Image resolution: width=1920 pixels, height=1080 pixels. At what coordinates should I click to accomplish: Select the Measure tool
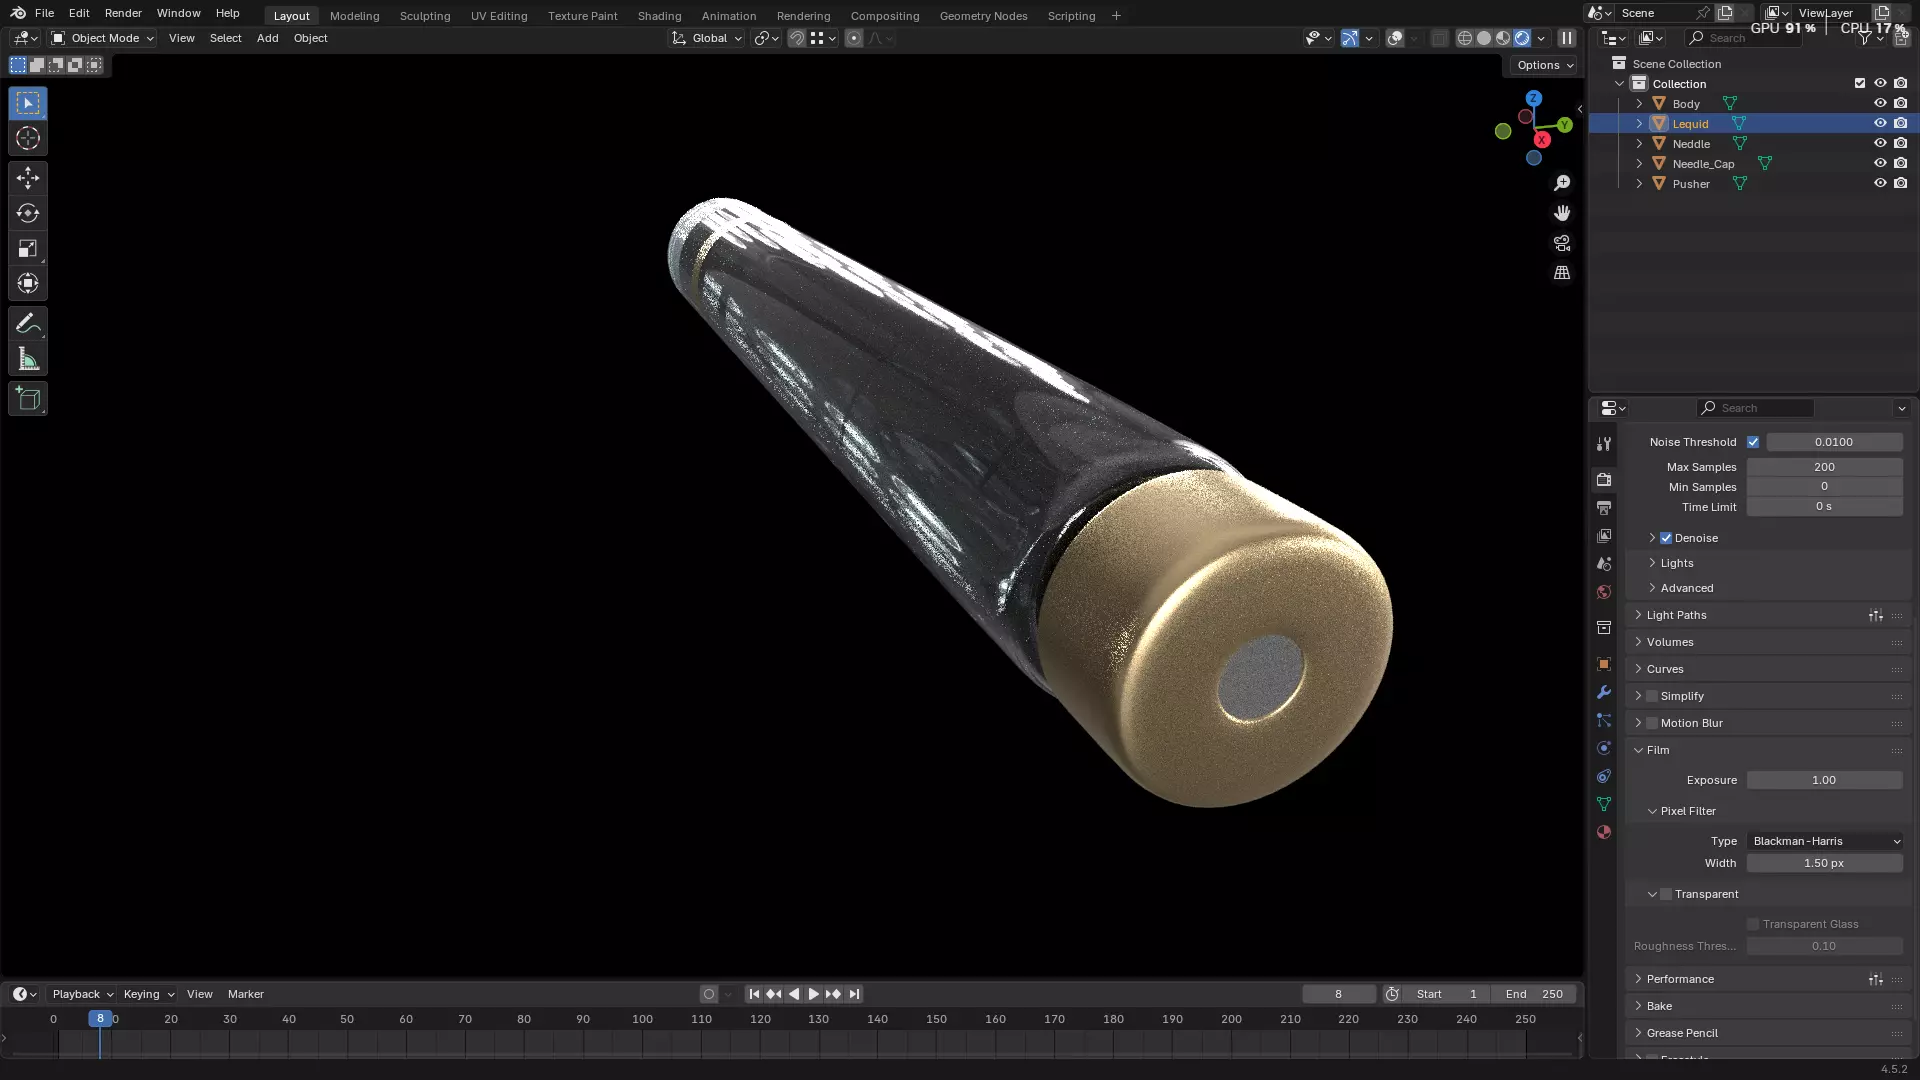pos(28,359)
